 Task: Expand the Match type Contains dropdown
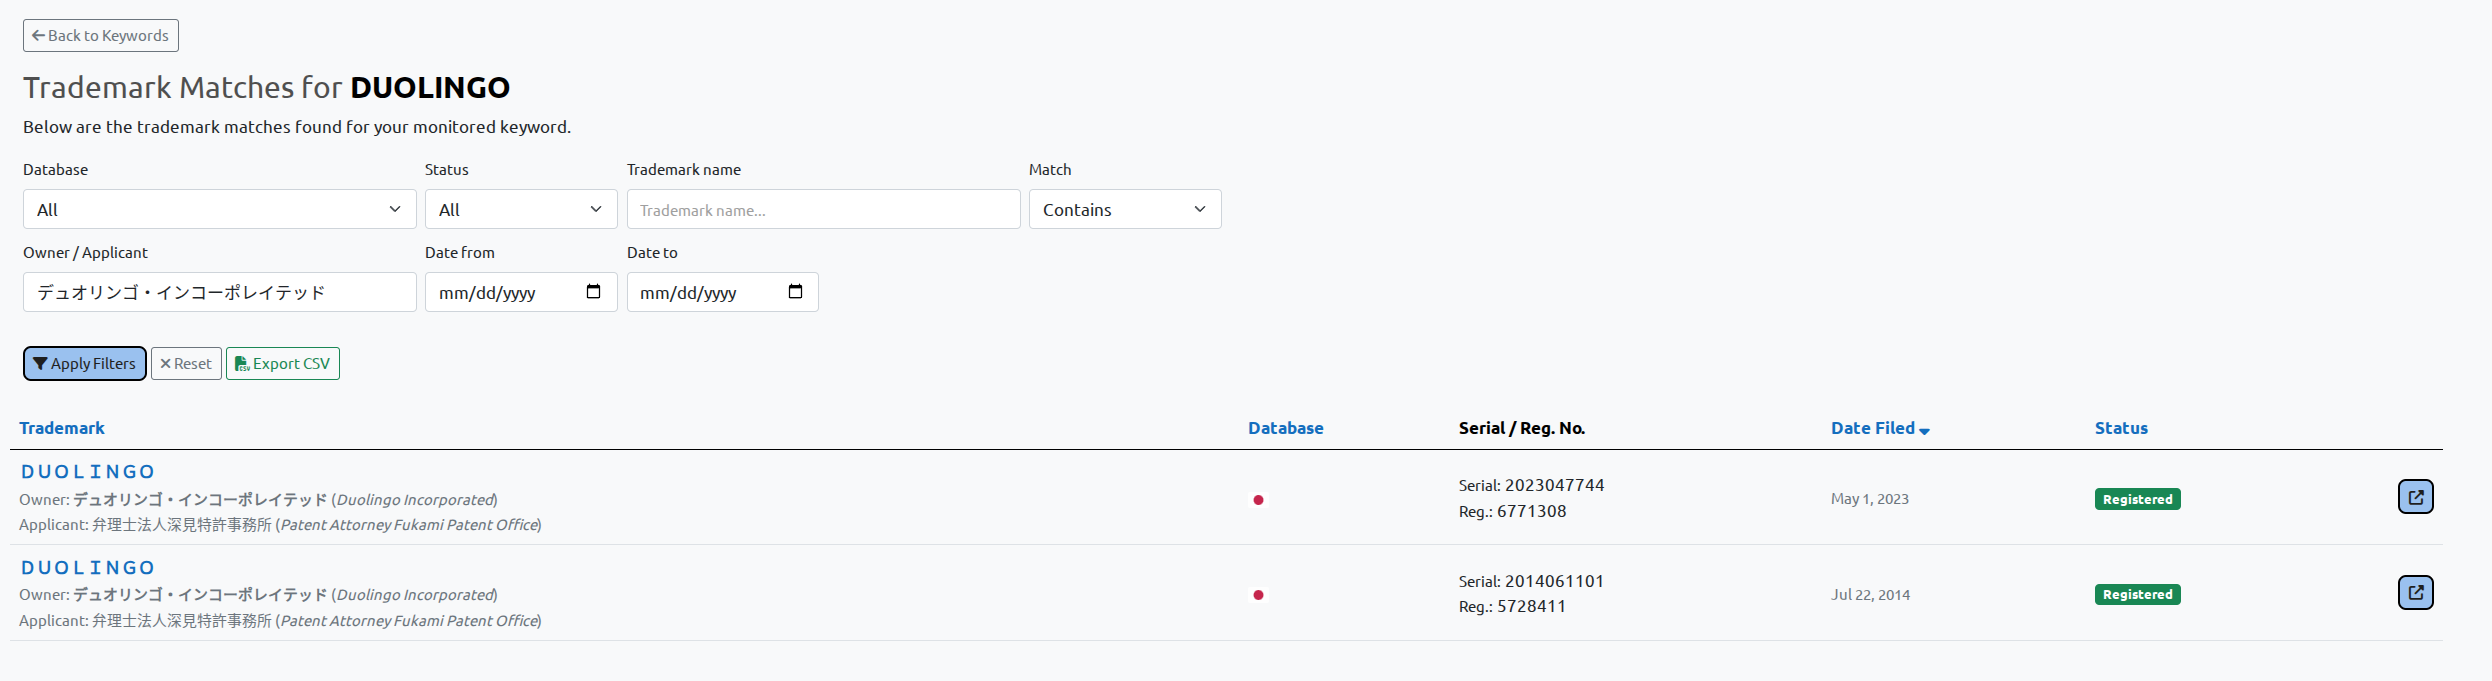(1124, 209)
